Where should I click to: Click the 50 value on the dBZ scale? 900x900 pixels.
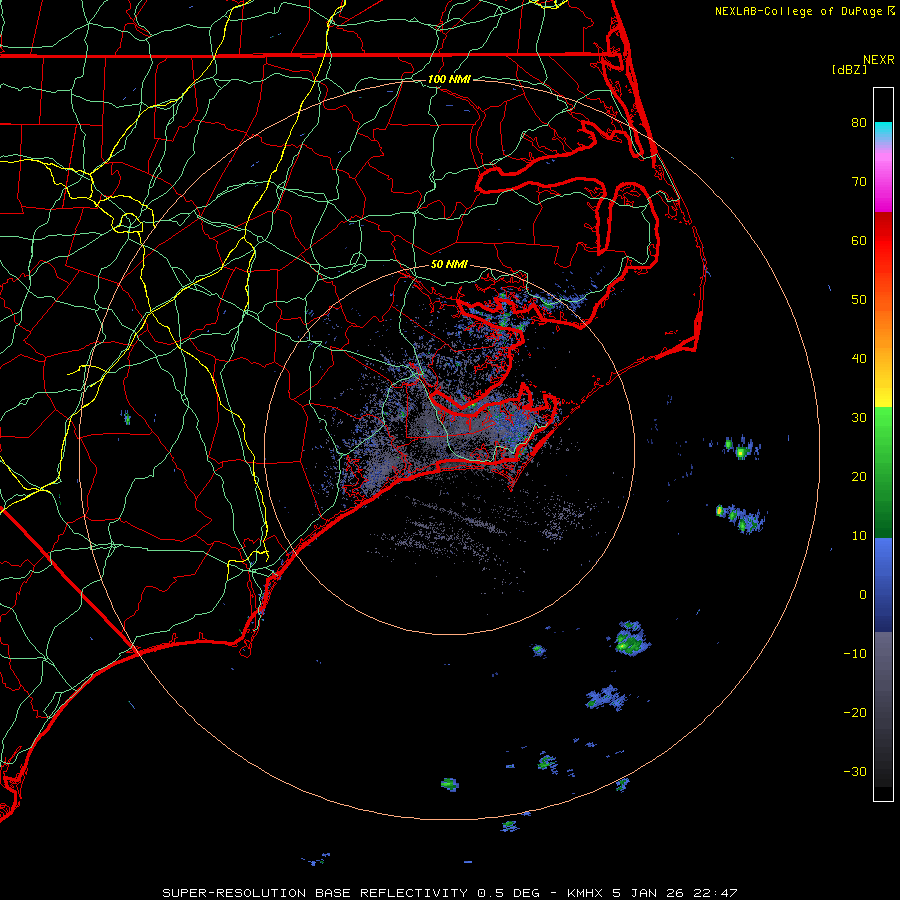tap(859, 300)
